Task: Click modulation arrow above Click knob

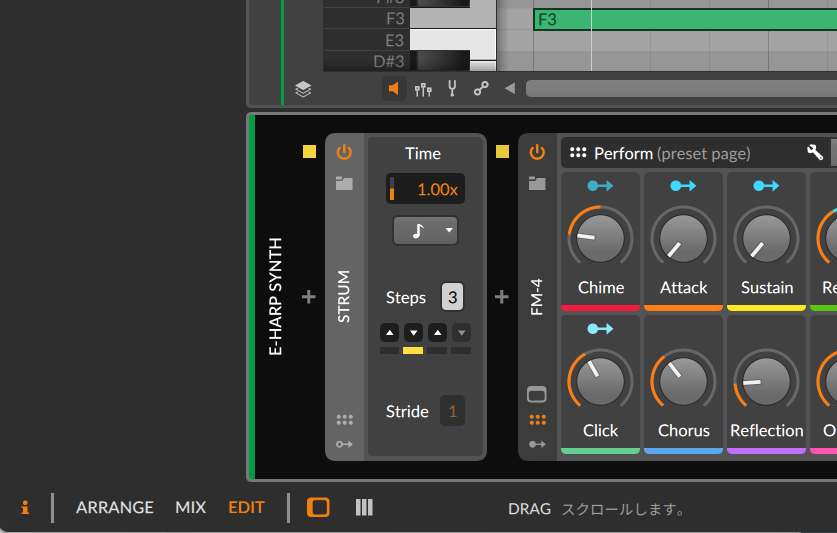Action: [601, 329]
